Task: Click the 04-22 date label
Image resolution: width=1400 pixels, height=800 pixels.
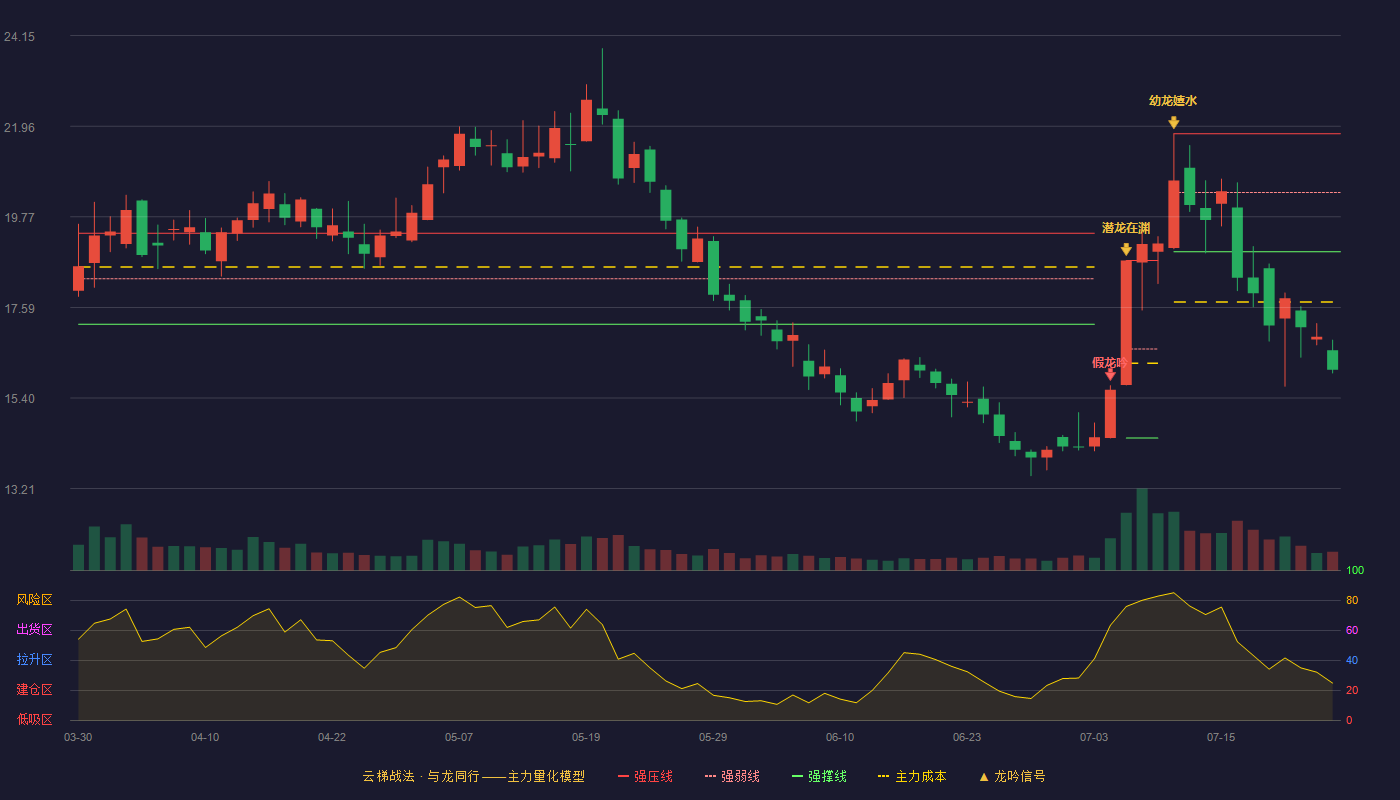Action: pos(332,737)
